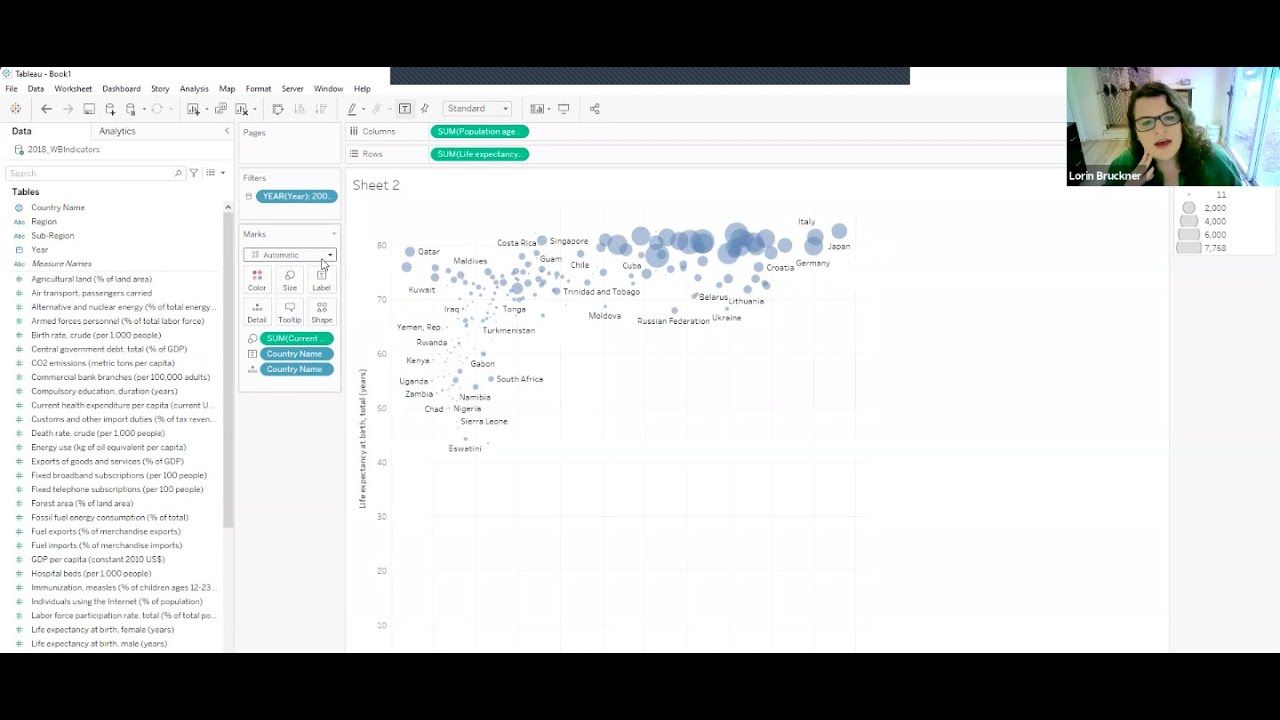Click the group members paperclip icon
The image size is (1280, 720).
pyautogui.click(x=376, y=109)
